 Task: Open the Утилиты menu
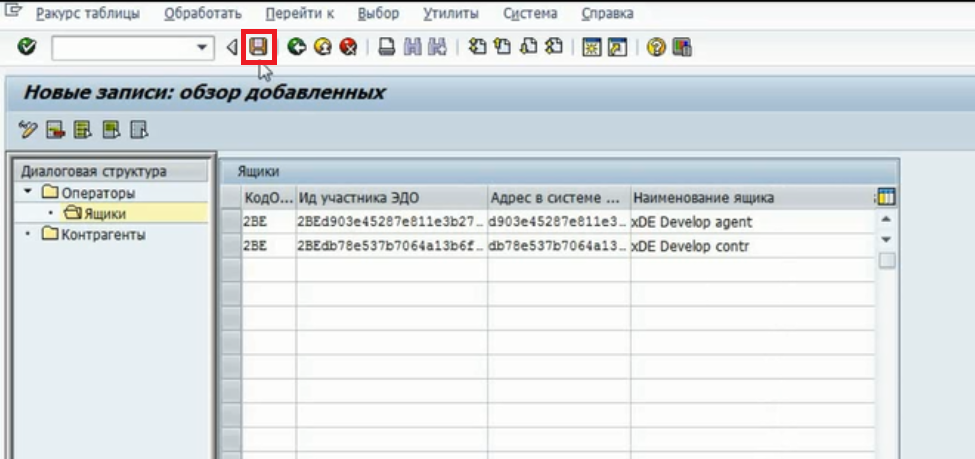[450, 14]
